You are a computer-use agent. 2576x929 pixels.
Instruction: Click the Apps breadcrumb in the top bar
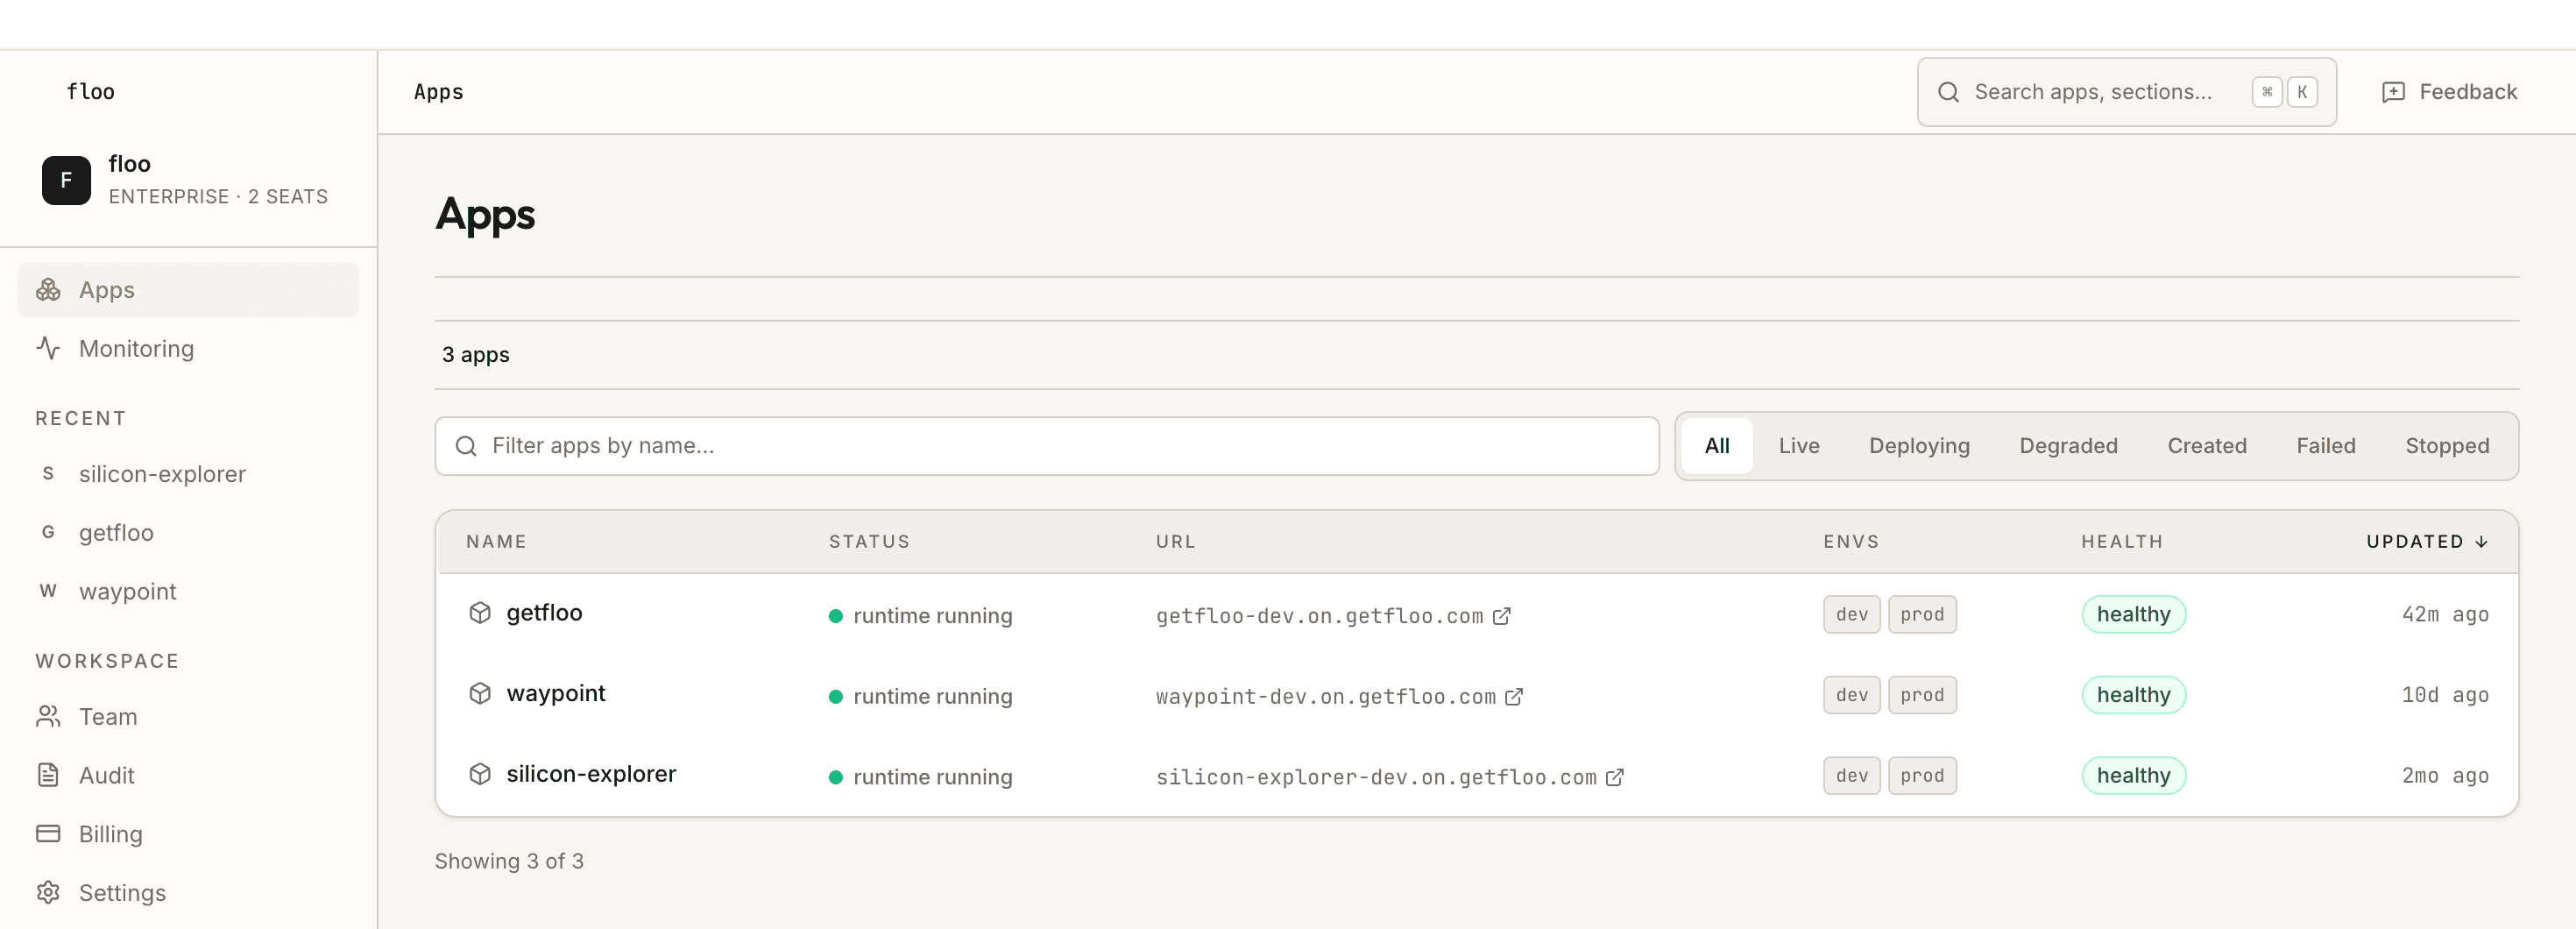[439, 92]
